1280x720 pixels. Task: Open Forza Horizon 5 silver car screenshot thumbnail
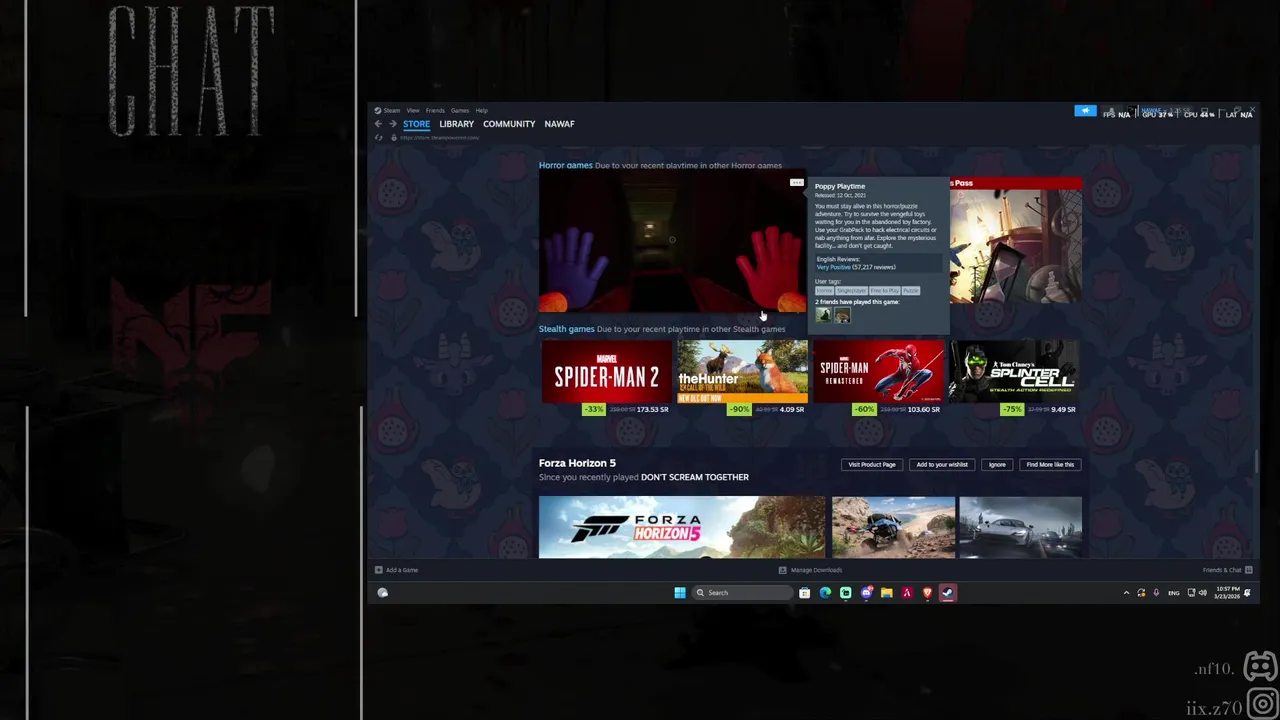(x=1020, y=527)
